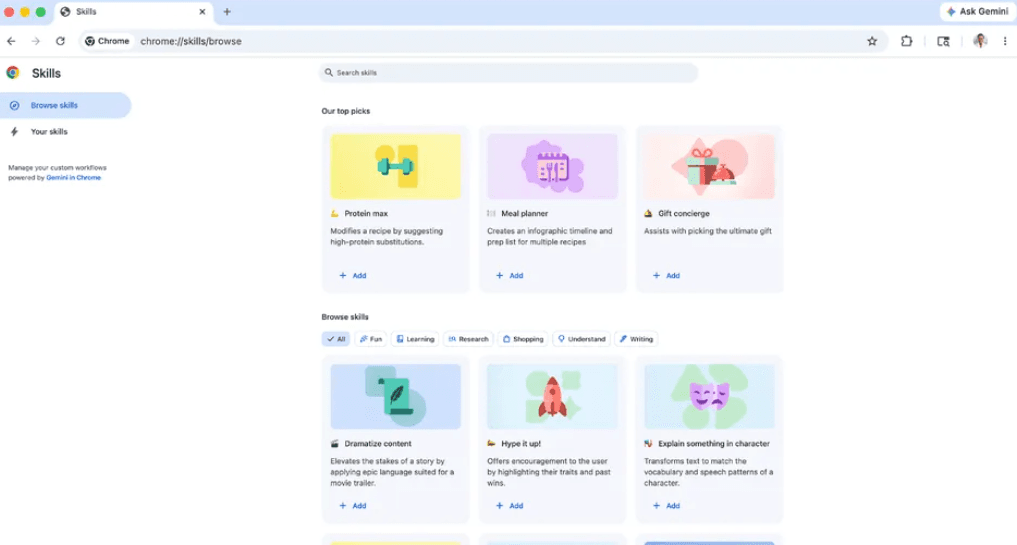Image resolution: width=1017 pixels, height=545 pixels.
Task: Toggle the Shopping filter chip
Action: coord(523,339)
